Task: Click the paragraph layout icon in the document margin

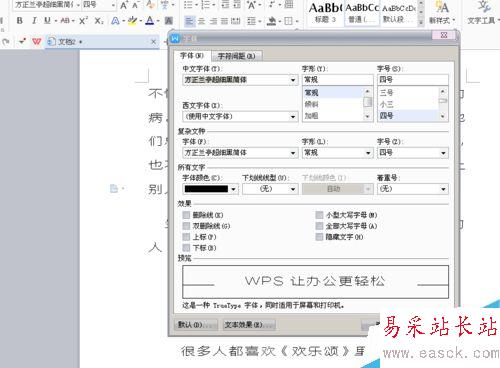Action: 114,189
